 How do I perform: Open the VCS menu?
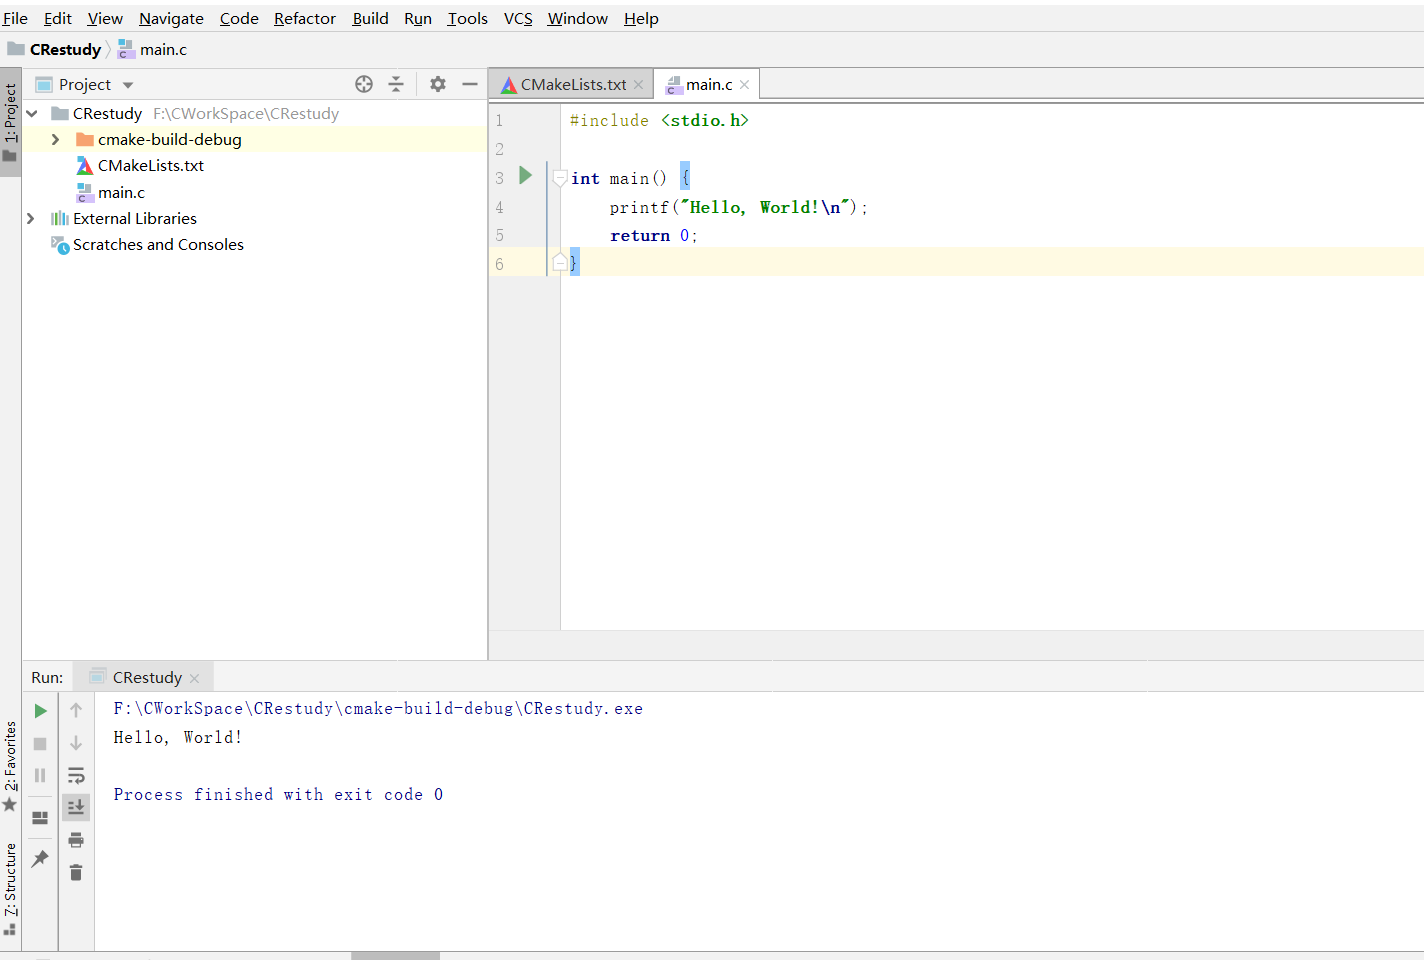click(518, 18)
